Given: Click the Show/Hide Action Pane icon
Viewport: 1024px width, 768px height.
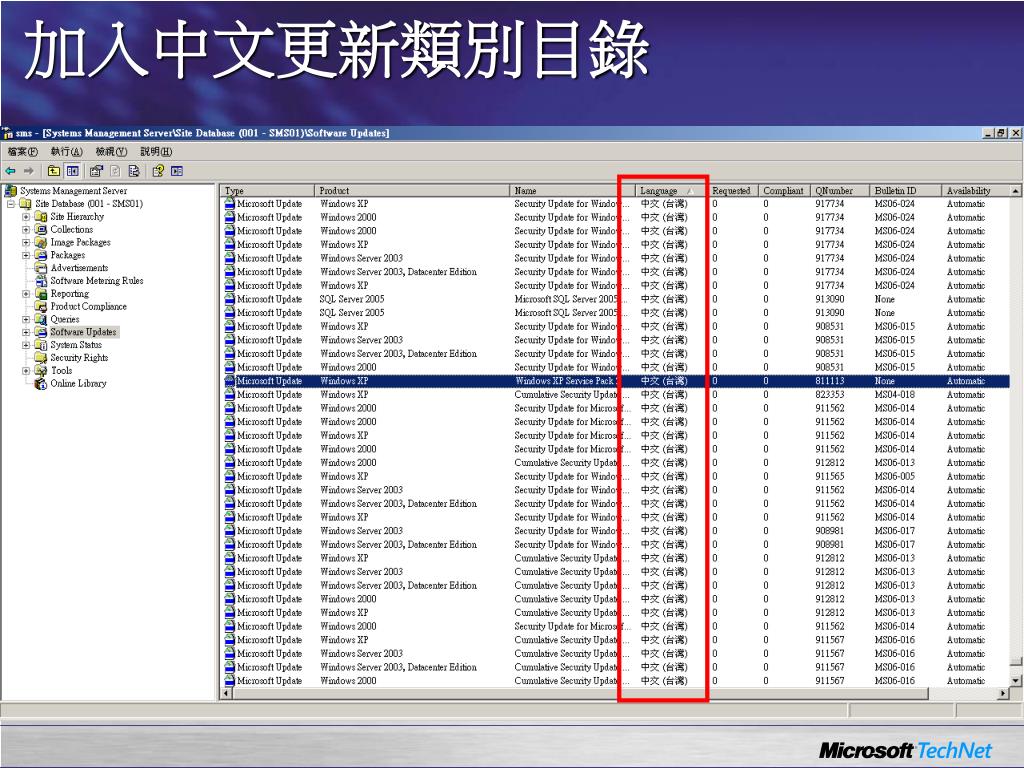Looking at the screenshot, I should click(x=176, y=171).
